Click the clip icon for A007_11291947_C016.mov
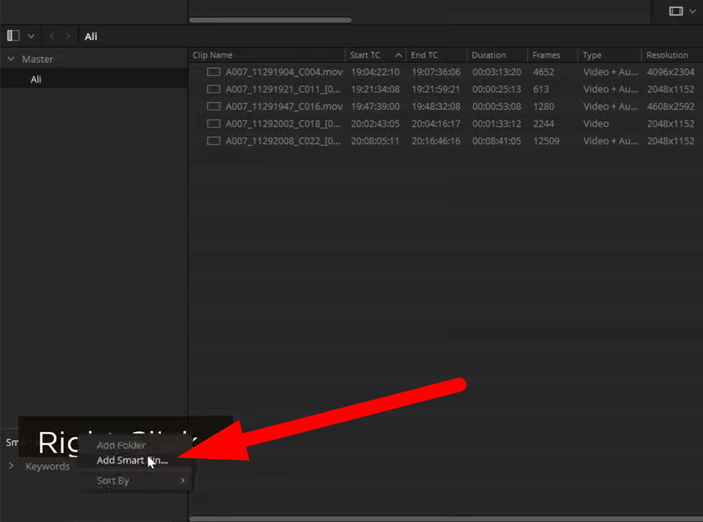 (213, 106)
